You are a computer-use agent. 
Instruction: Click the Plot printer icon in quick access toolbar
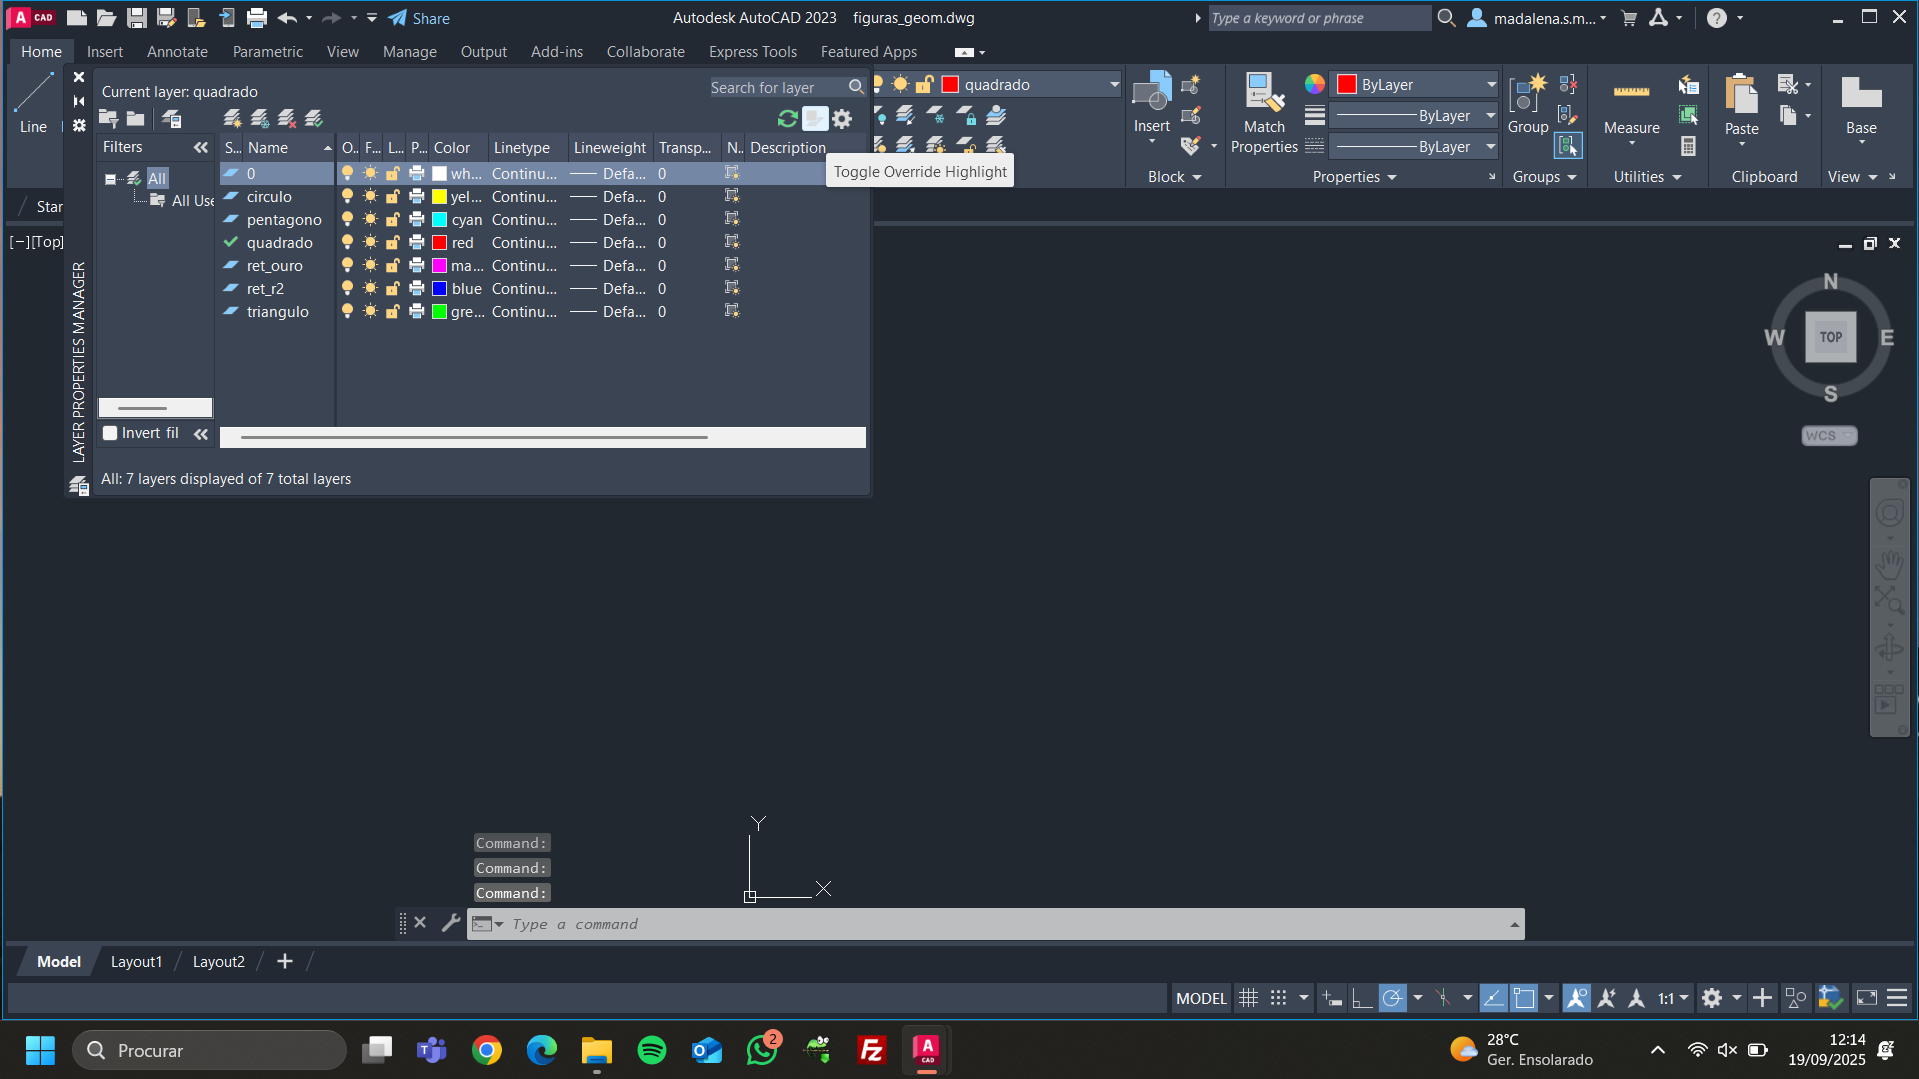[257, 18]
